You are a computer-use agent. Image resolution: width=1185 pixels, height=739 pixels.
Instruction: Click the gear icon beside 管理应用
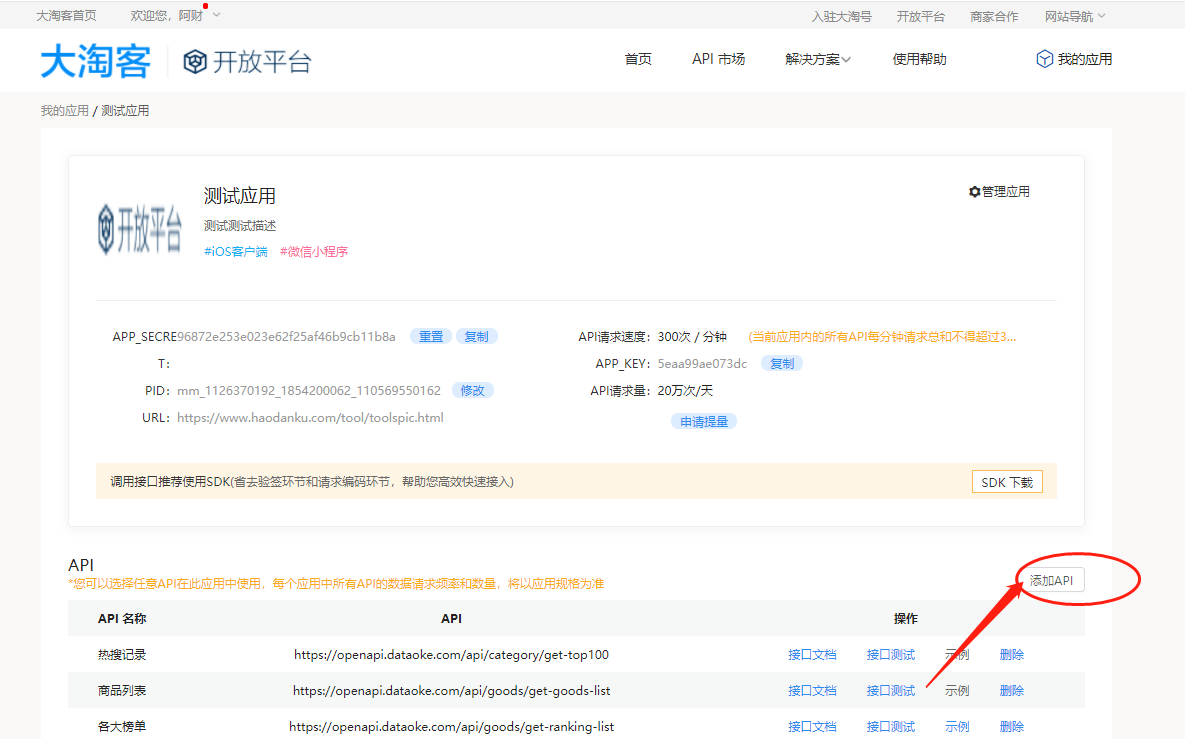974,192
